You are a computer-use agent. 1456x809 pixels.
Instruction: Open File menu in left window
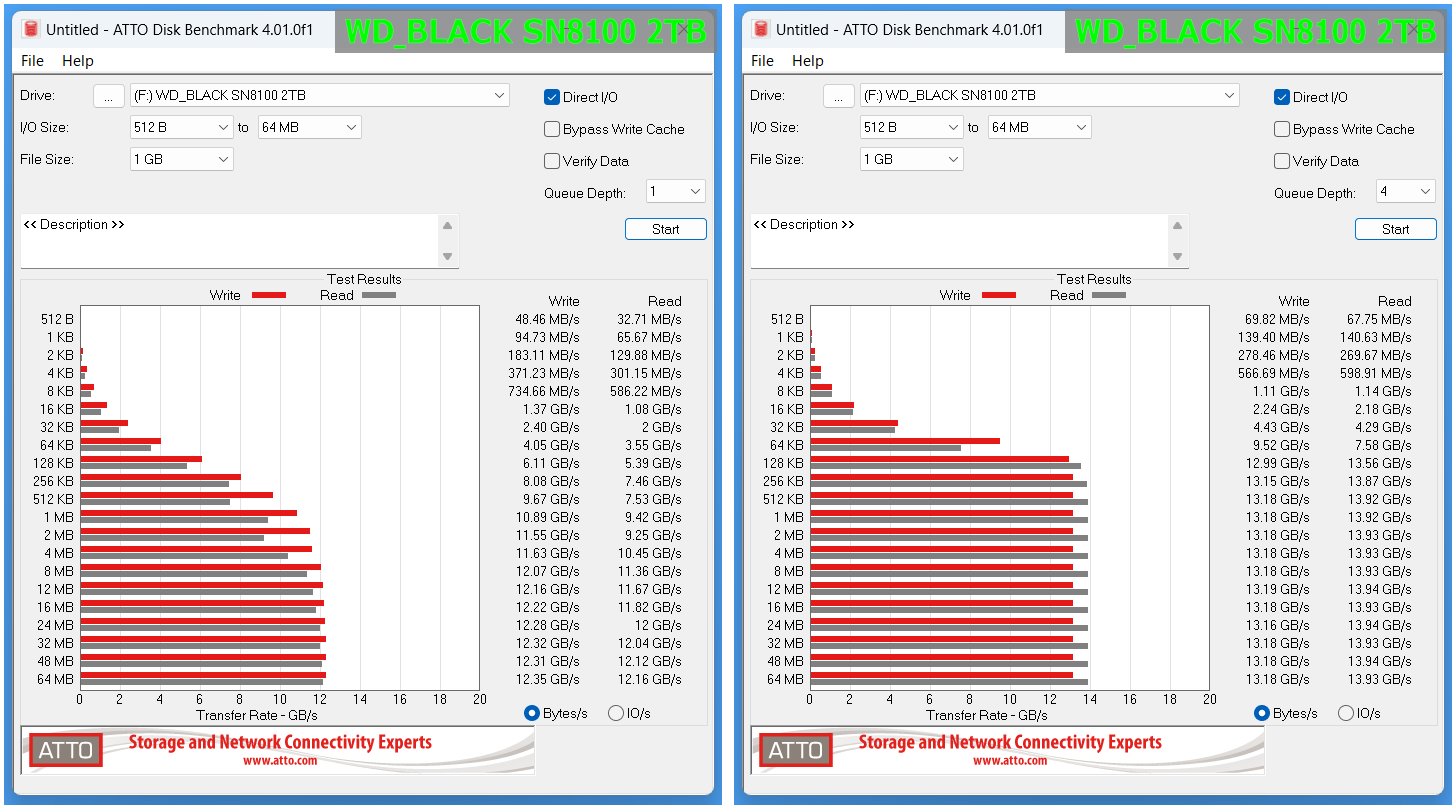coord(33,61)
